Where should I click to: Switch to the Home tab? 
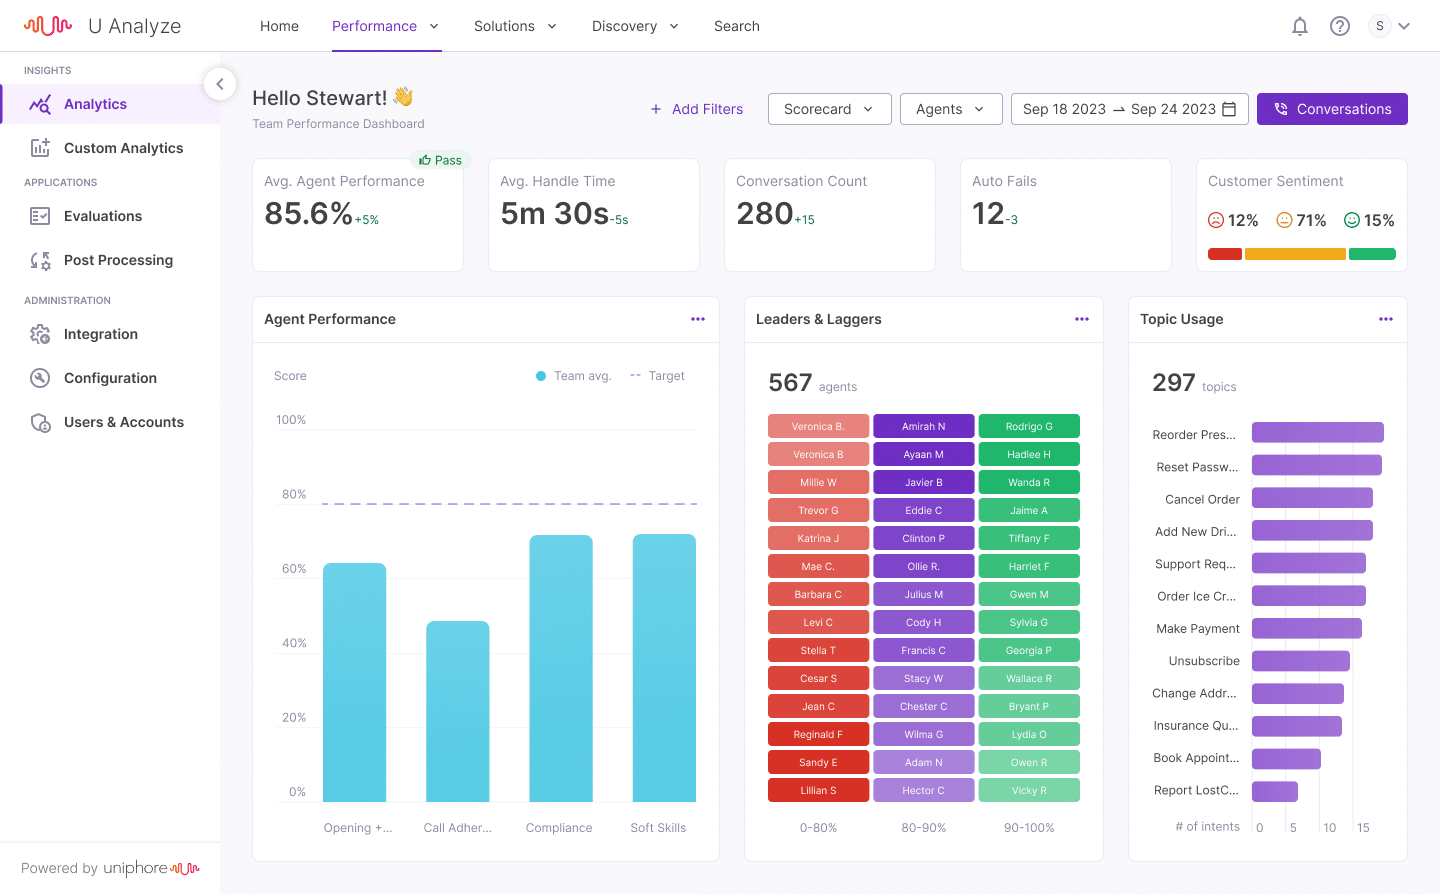279,26
